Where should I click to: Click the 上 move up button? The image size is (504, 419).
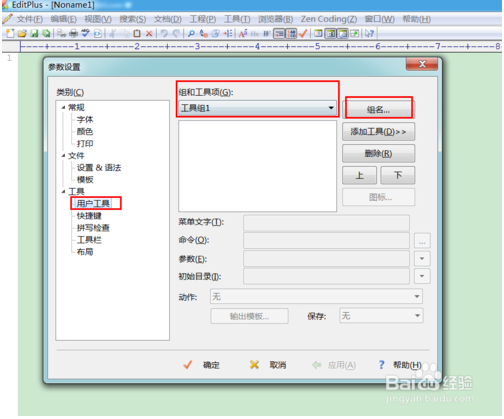(x=359, y=175)
